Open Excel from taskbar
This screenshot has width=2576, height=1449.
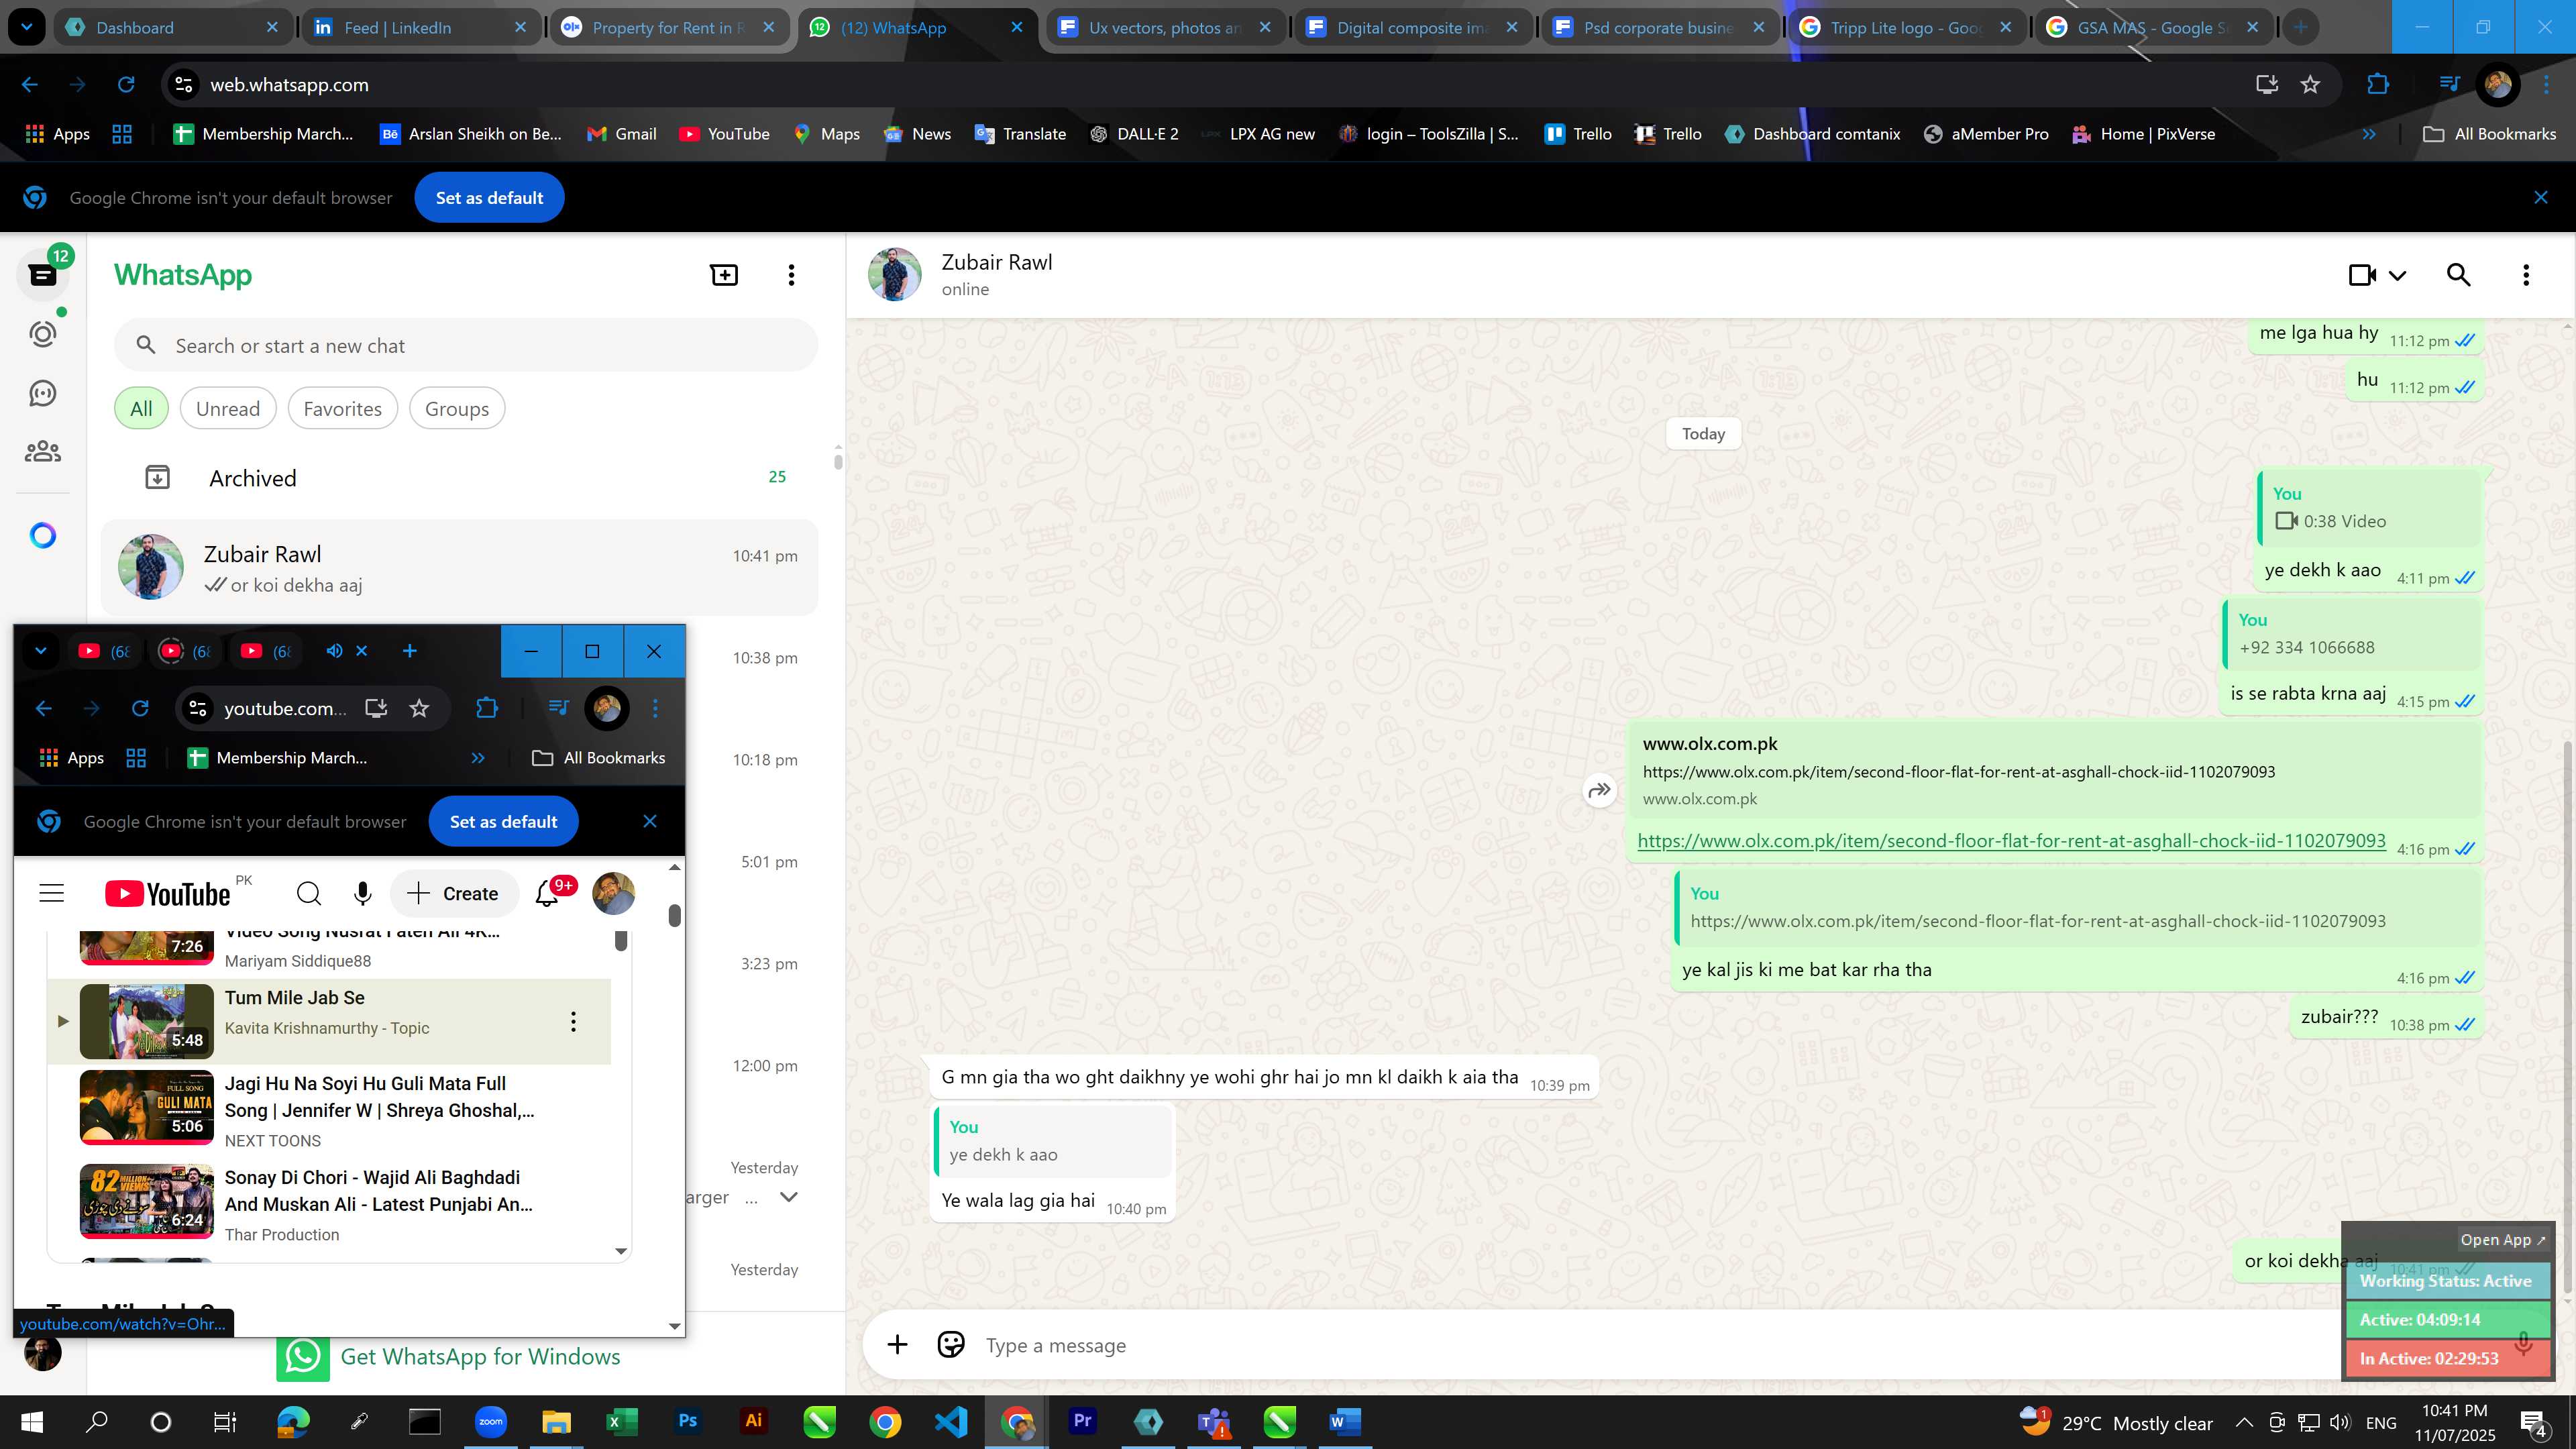[x=622, y=1422]
